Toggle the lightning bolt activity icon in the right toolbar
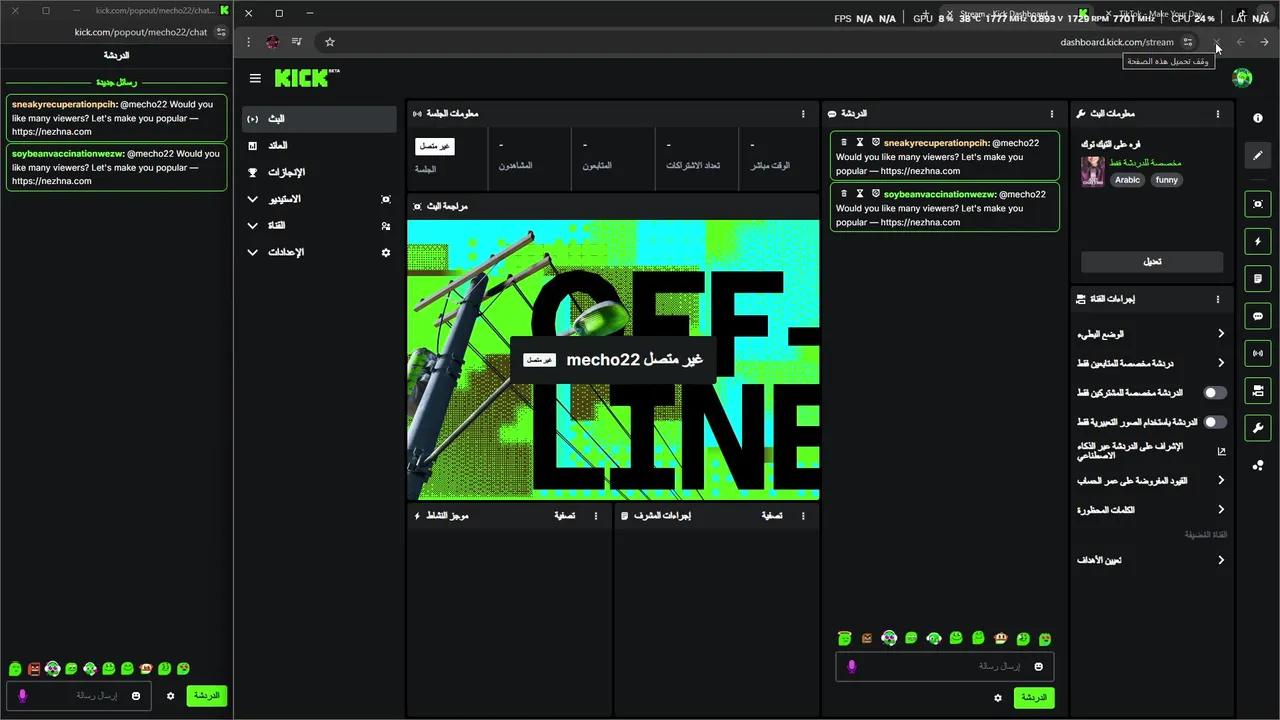The height and width of the screenshot is (720, 1280). [1258, 241]
